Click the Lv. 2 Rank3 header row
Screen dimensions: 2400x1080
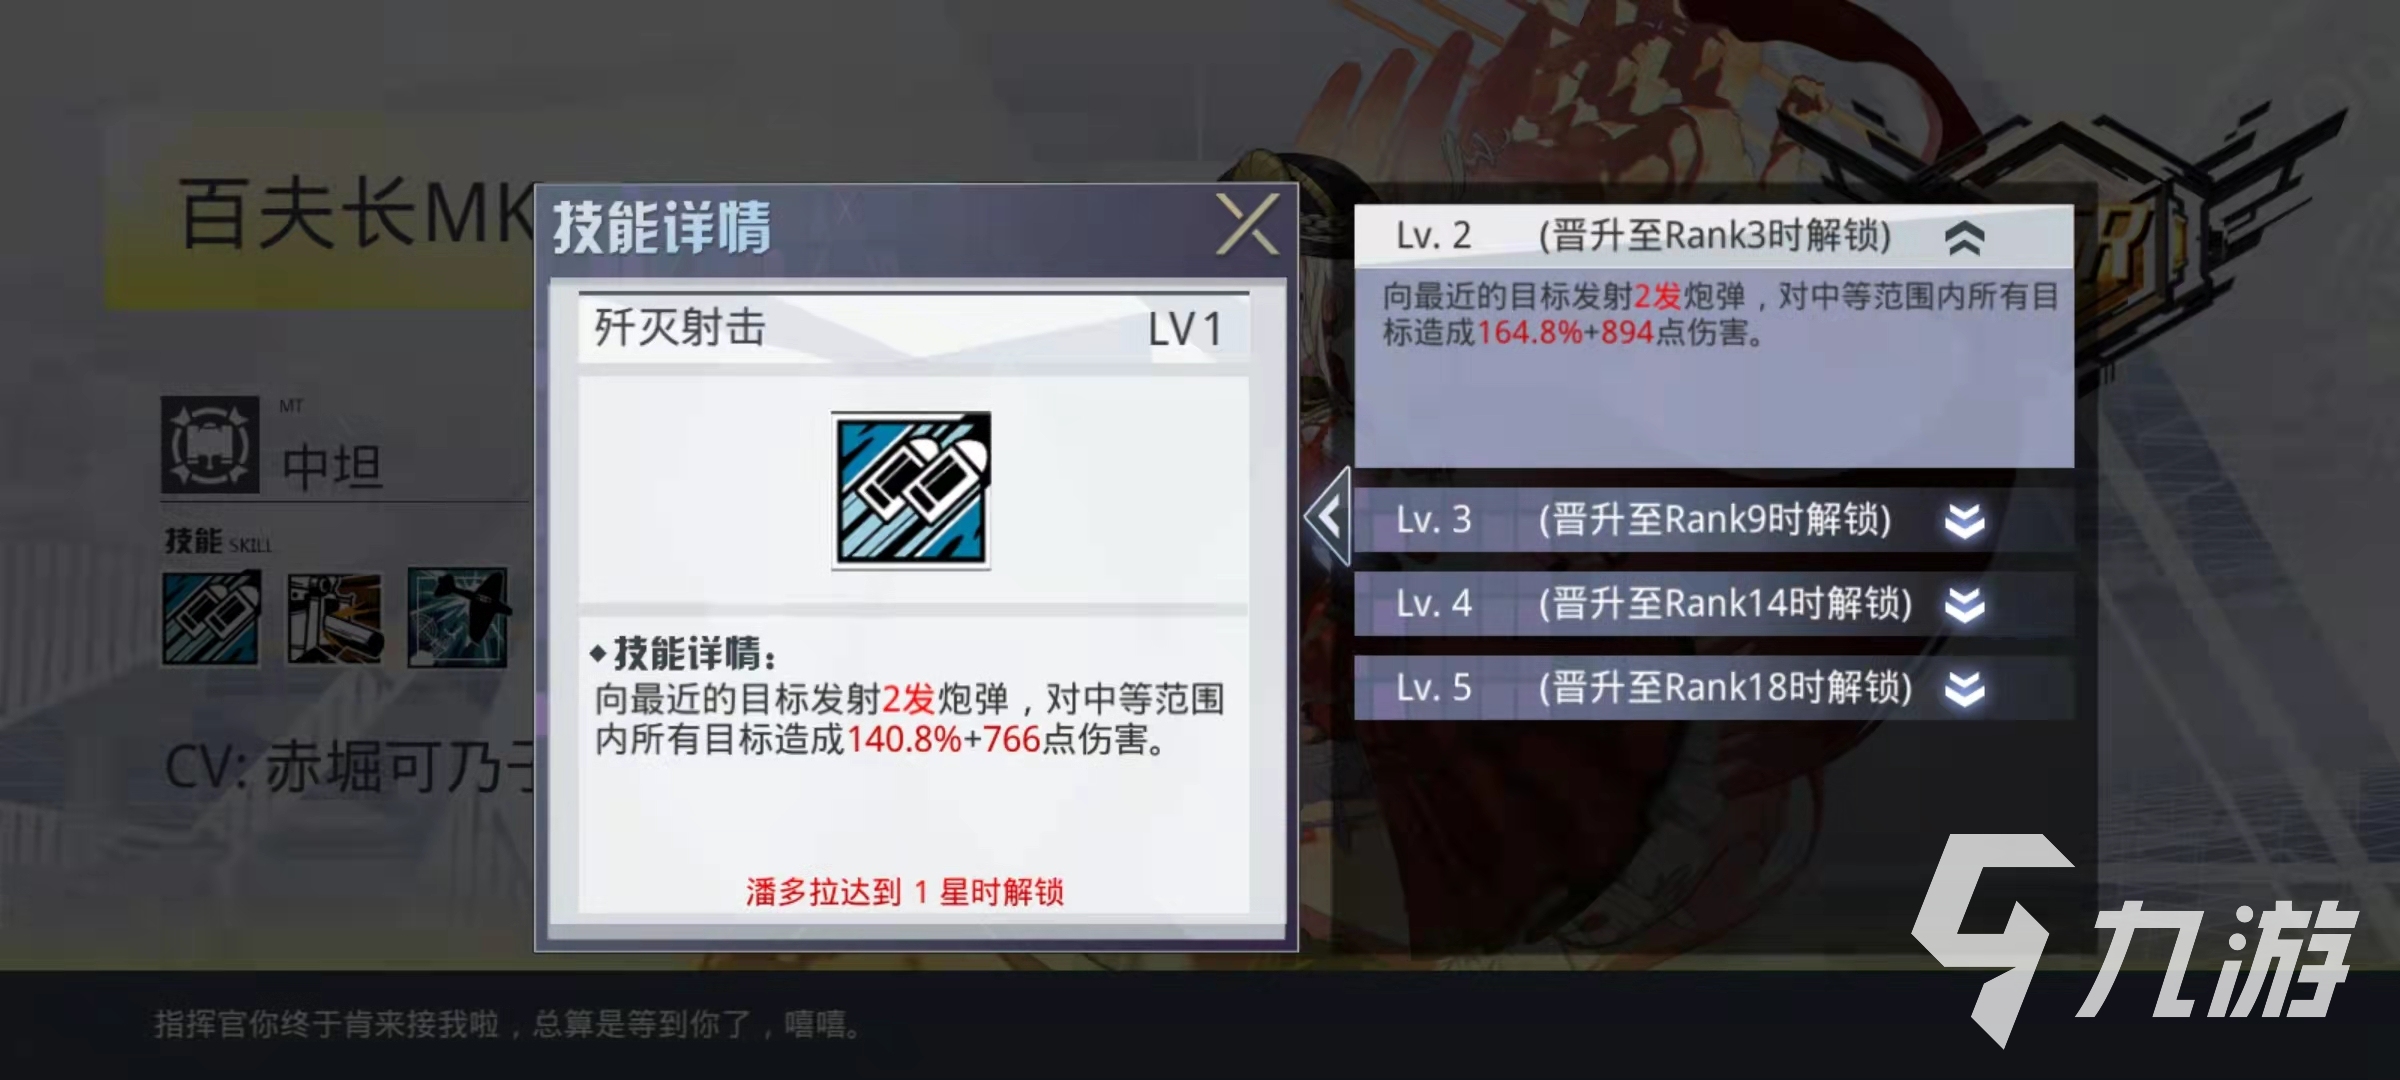click(1713, 236)
